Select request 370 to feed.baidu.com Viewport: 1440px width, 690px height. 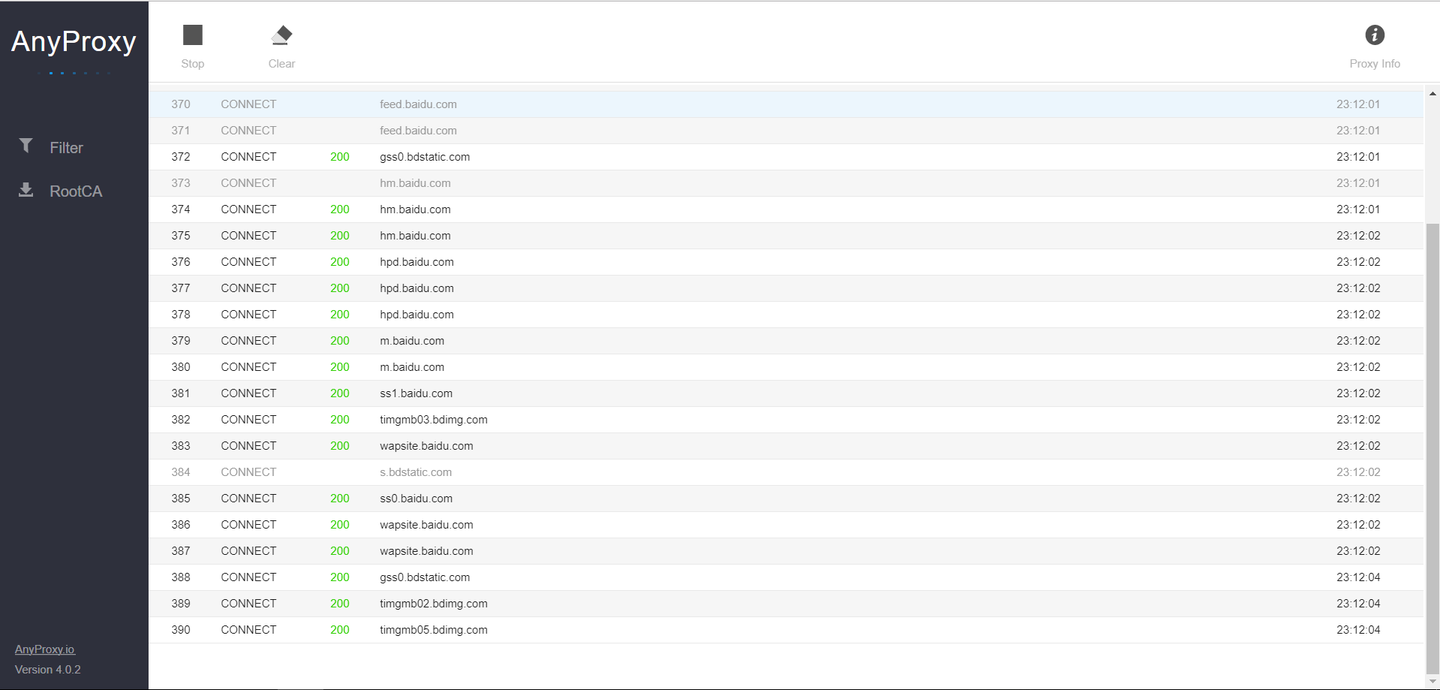pyautogui.click(x=418, y=104)
